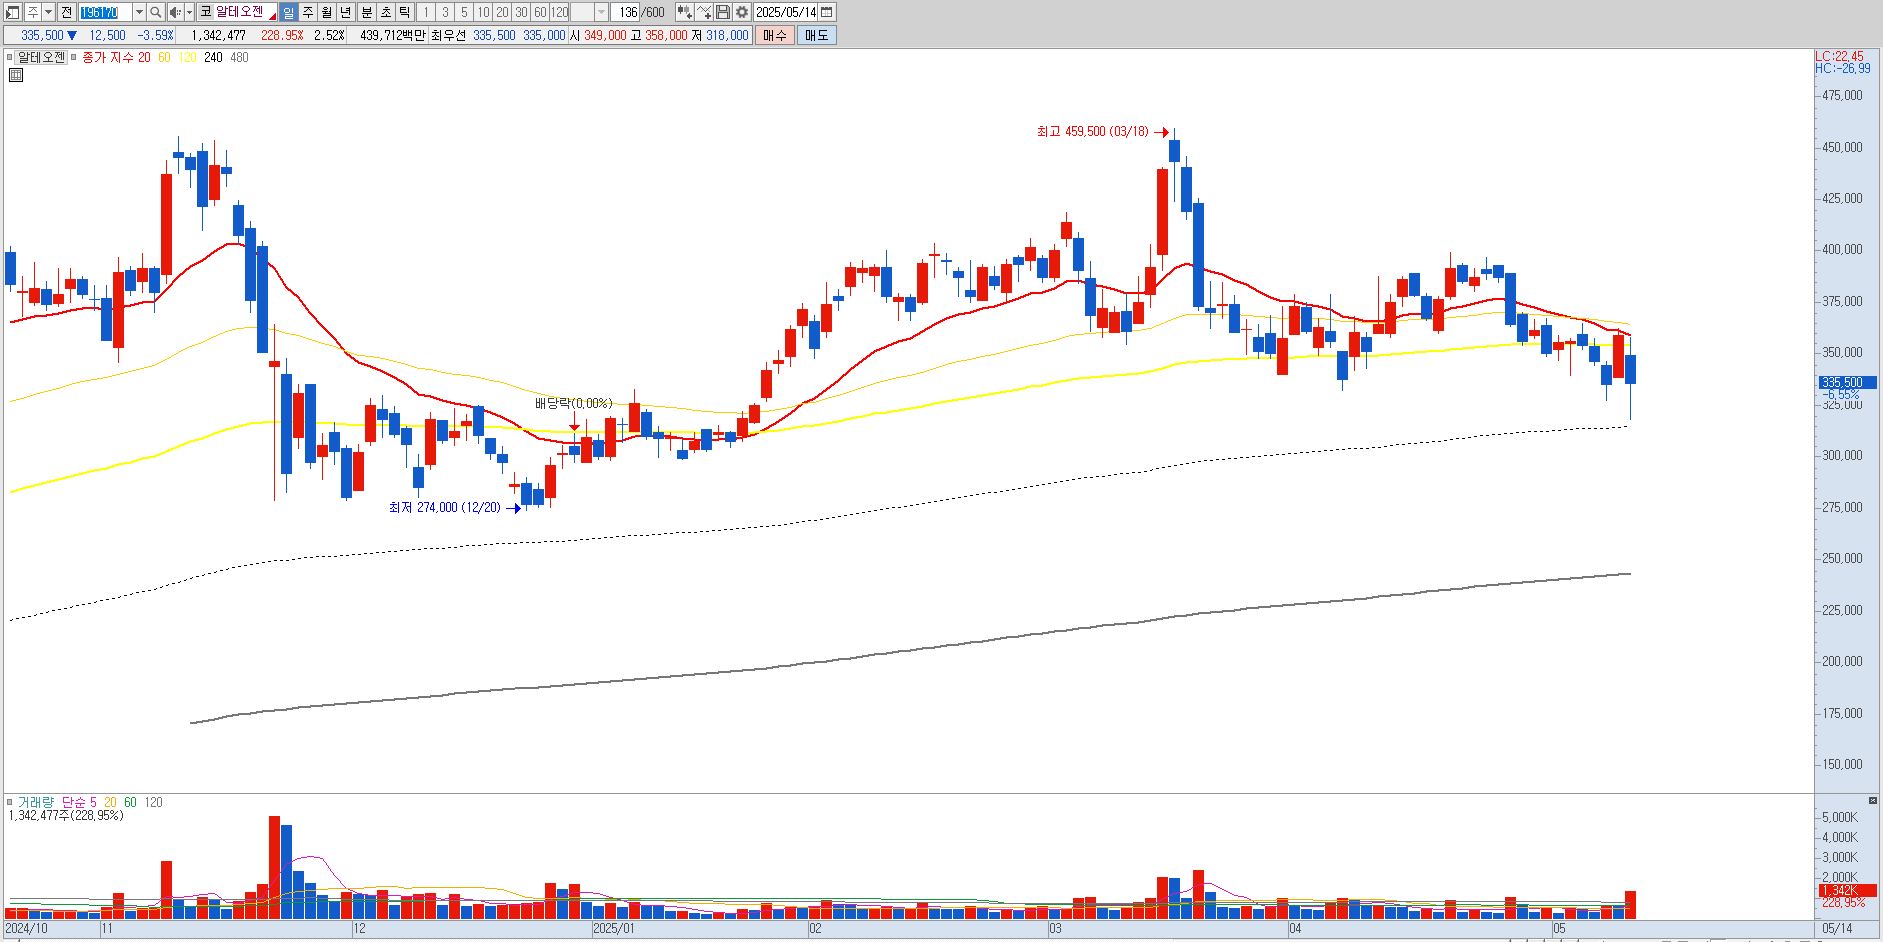Click the 코 market marker before 알테오젠
Screen dimensions: 1883x942
205,12
